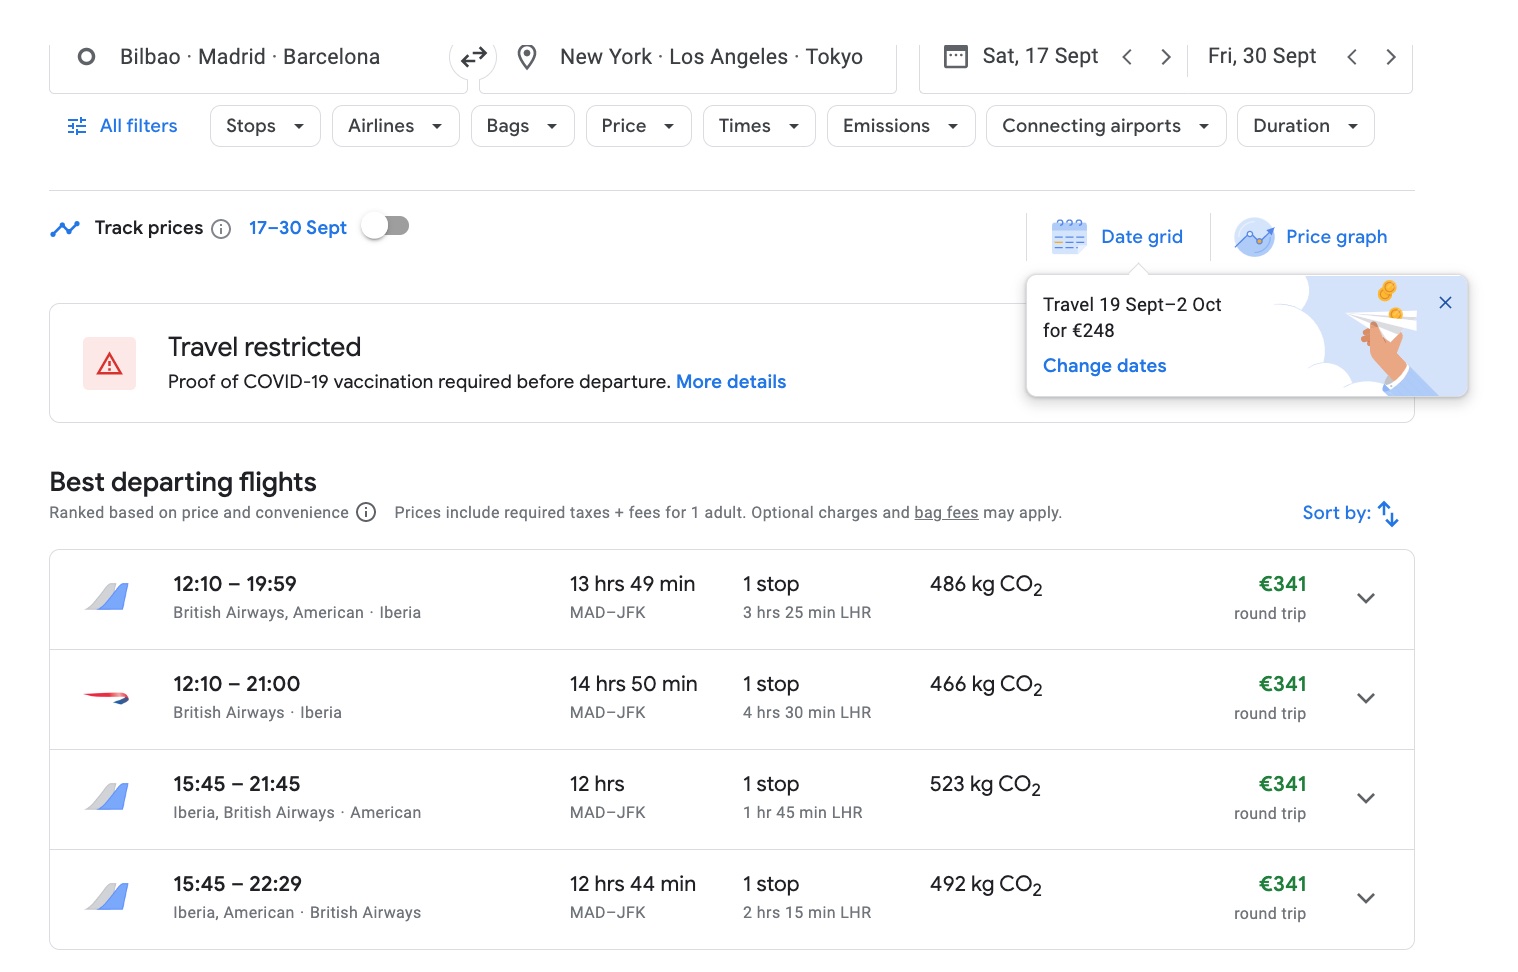This screenshot has width=1518, height=972.
Task: Click the info icon beside Track prices
Action: tap(222, 229)
